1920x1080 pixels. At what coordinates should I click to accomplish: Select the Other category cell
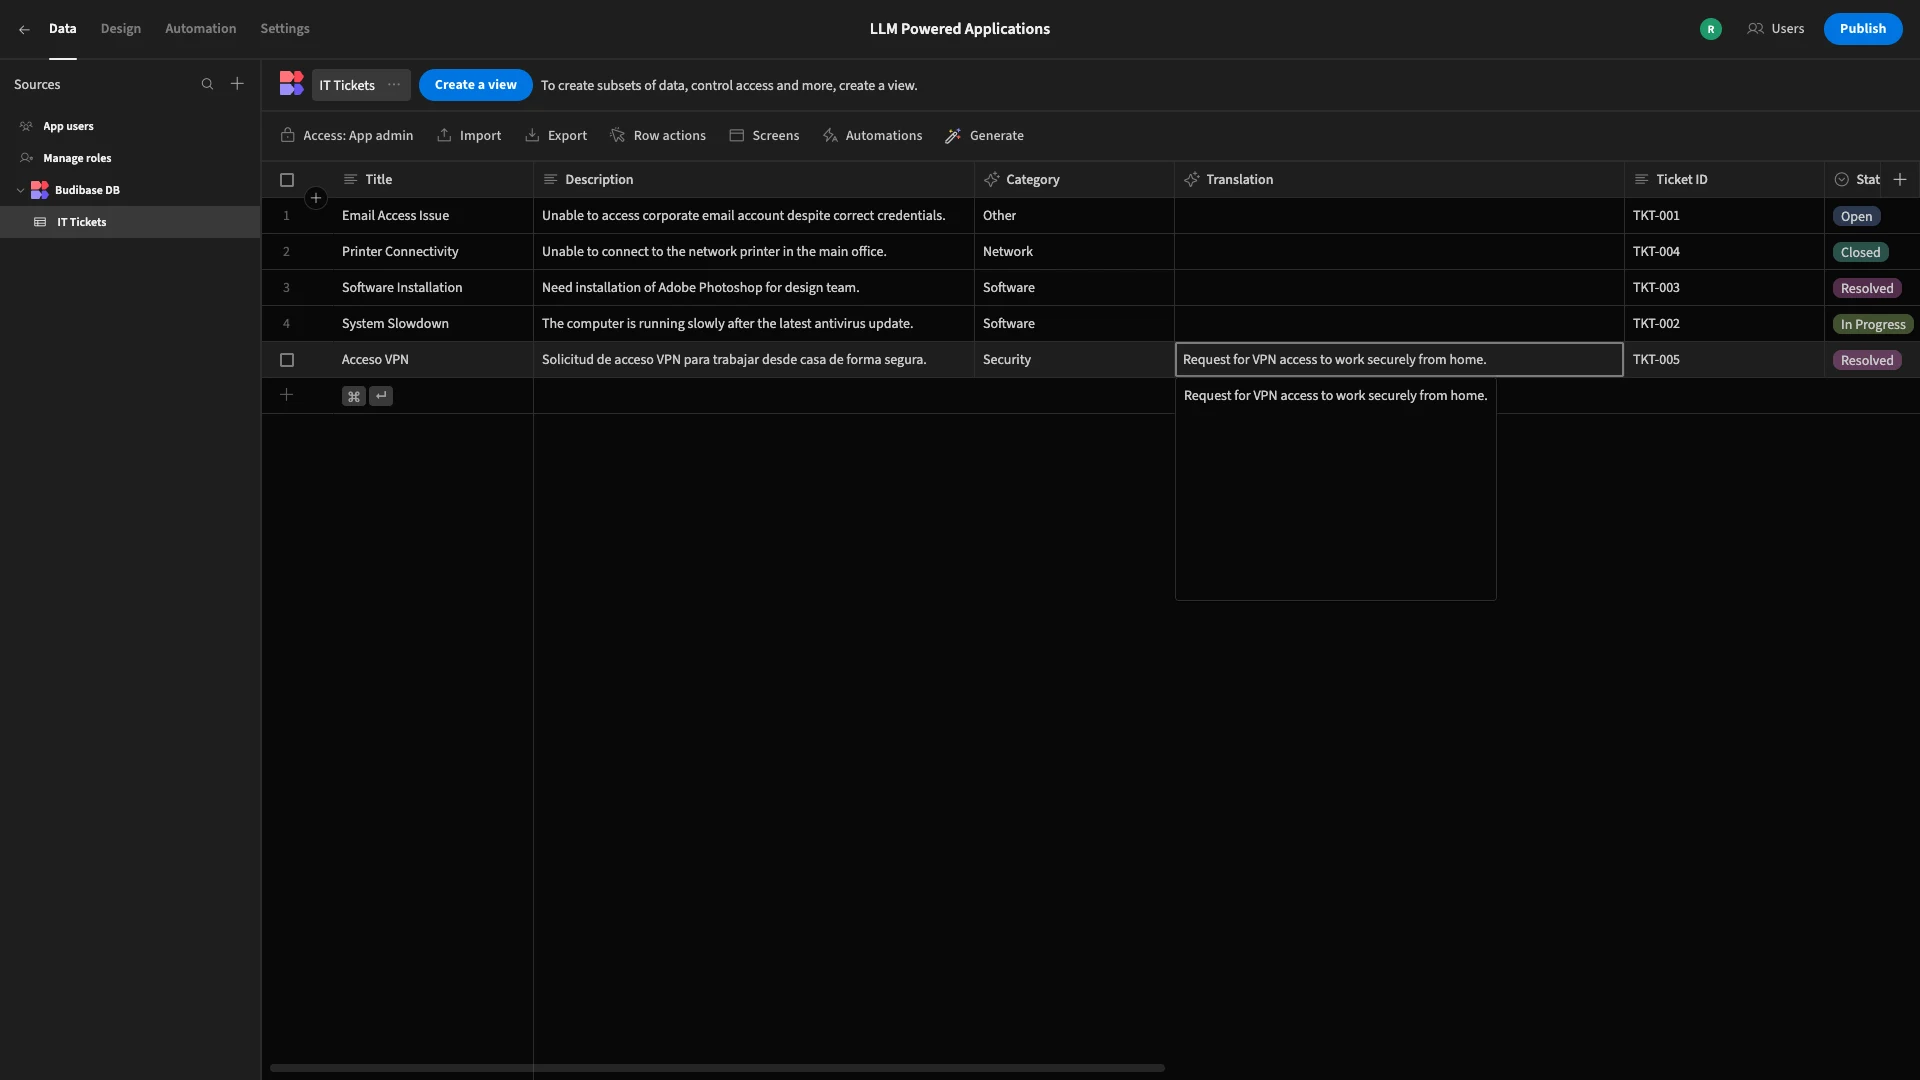point(1074,216)
